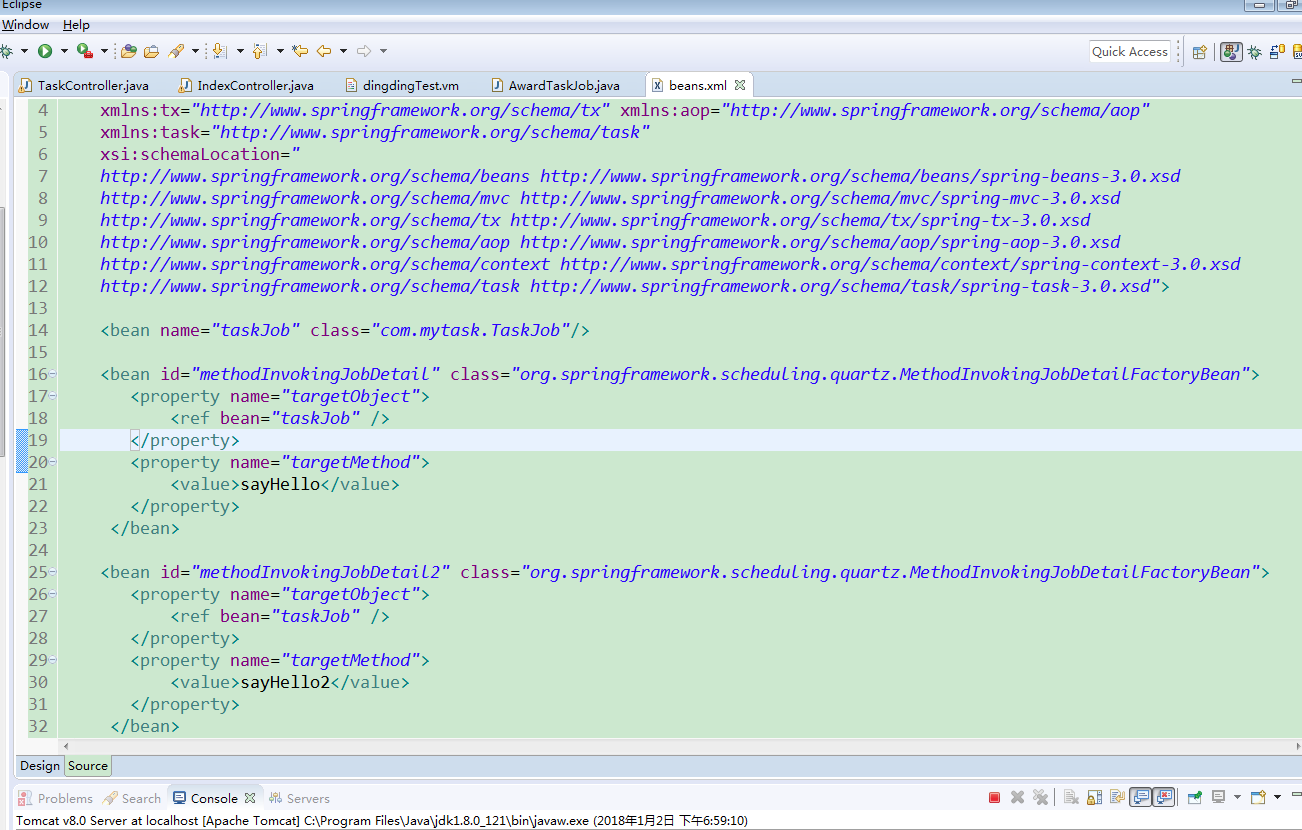Click the green Run button

(x=44, y=51)
